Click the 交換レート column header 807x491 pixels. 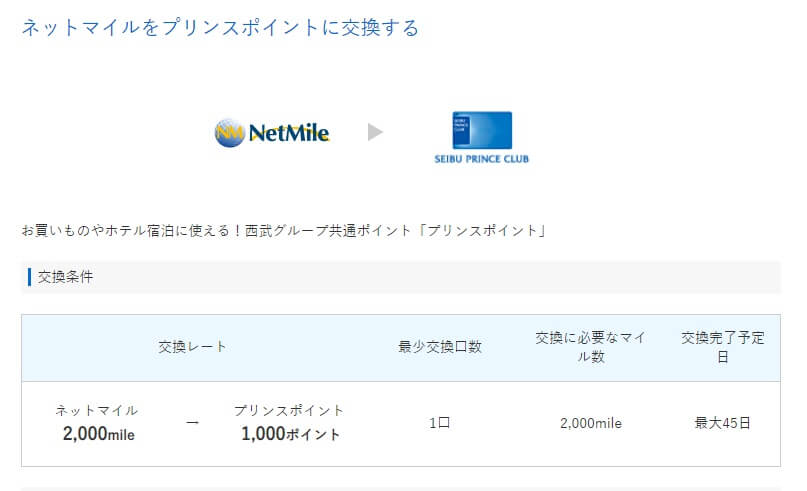(x=192, y=347)
